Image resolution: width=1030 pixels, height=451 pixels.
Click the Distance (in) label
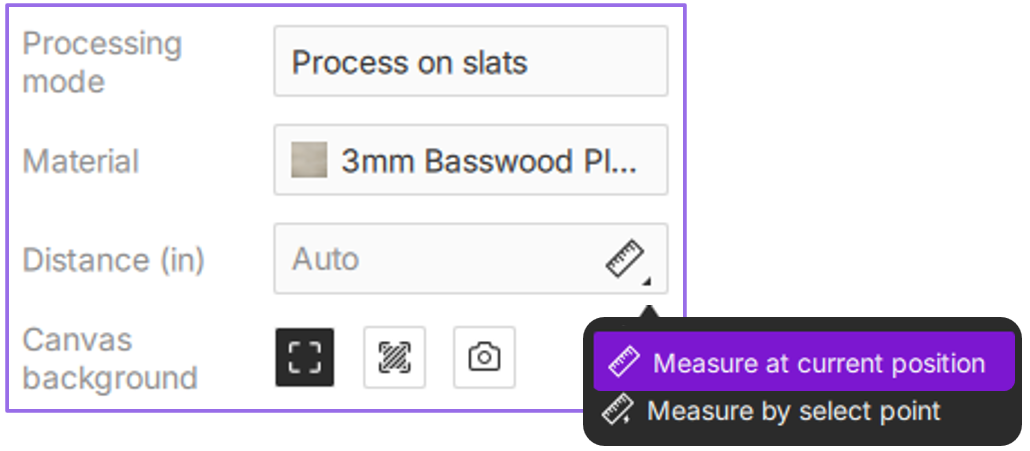click(113, 260)
